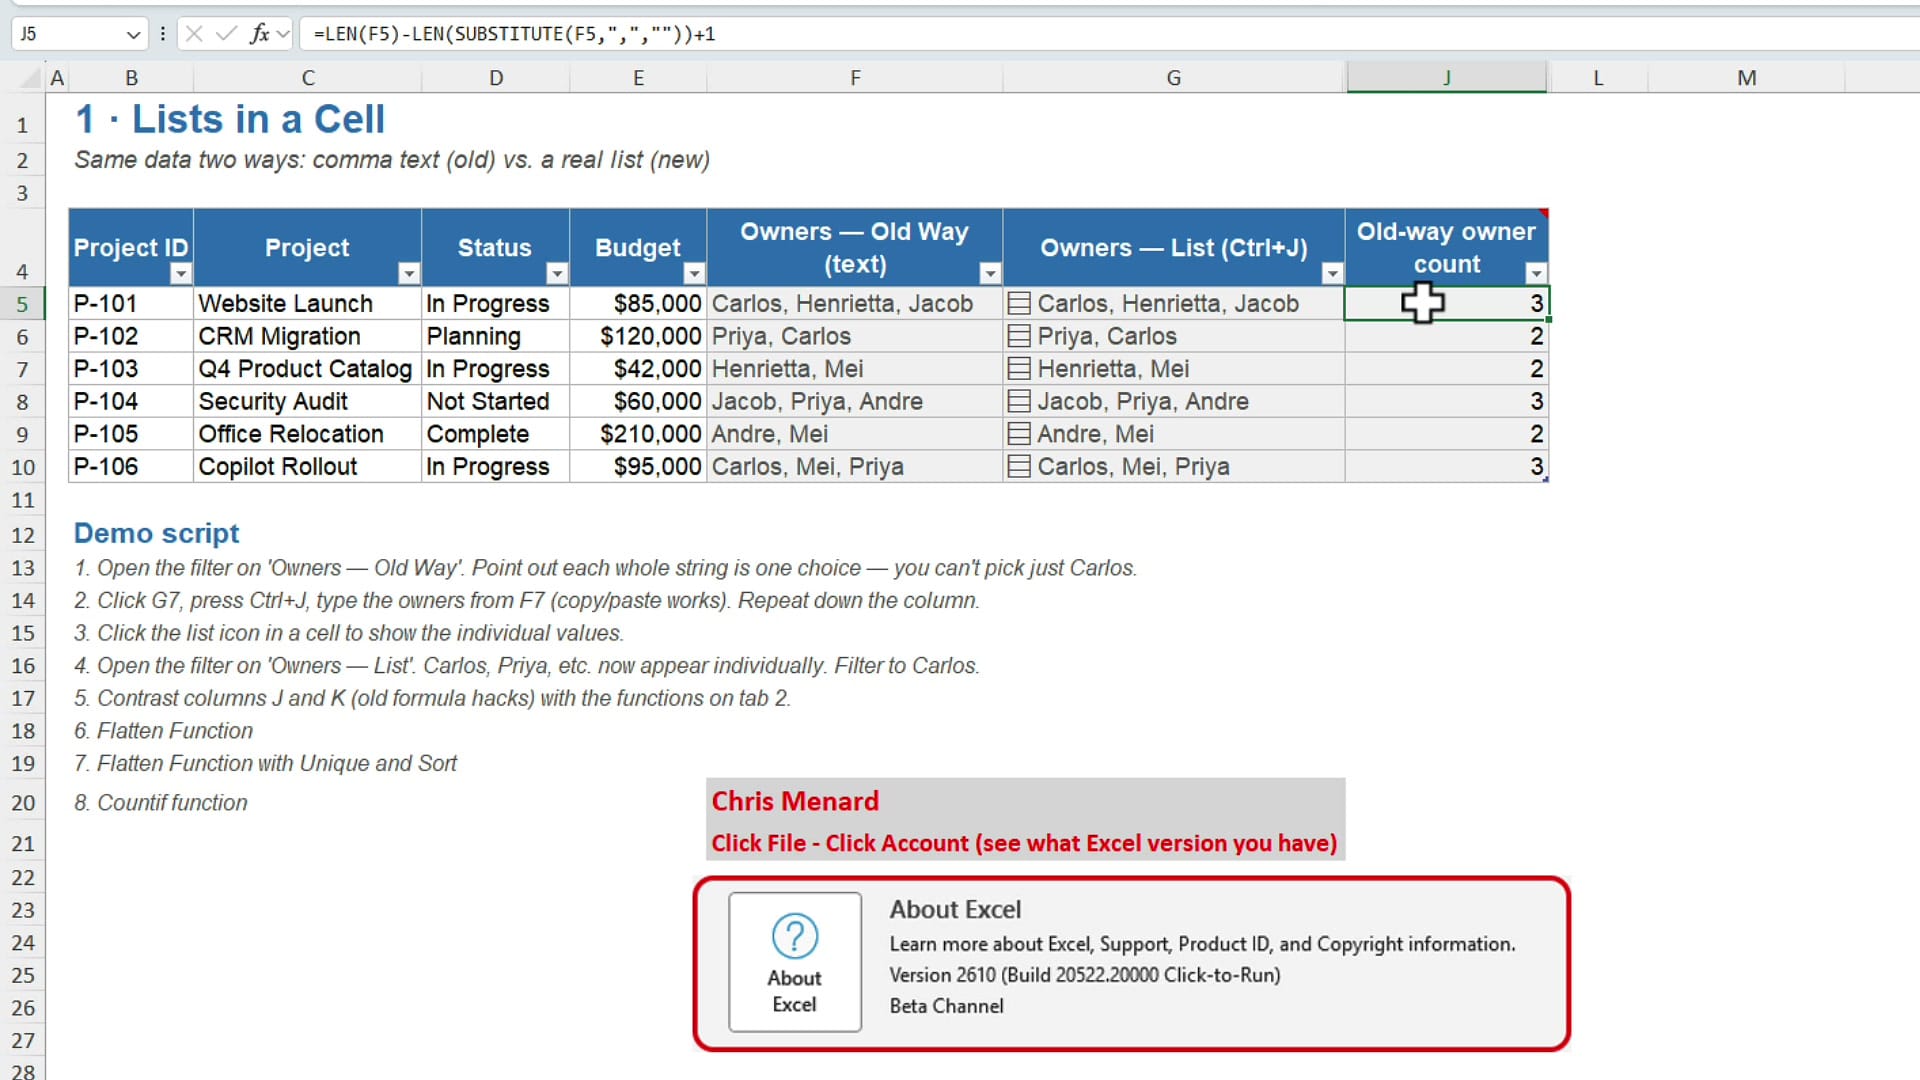Select the Not Started status cell
This screenshot has height=1080, width=1920.
[x=495, y=402]
